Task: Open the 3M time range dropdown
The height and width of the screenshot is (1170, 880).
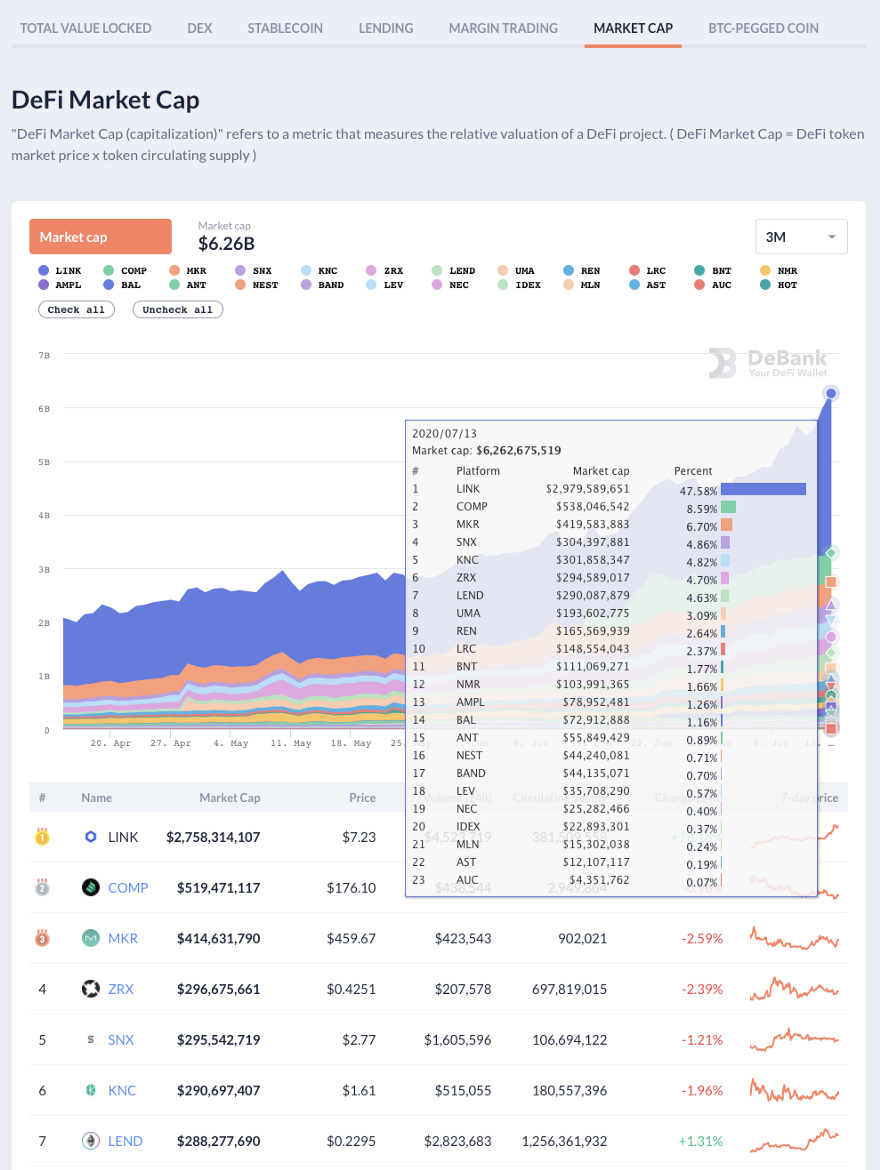Action: tap(801, 237)
